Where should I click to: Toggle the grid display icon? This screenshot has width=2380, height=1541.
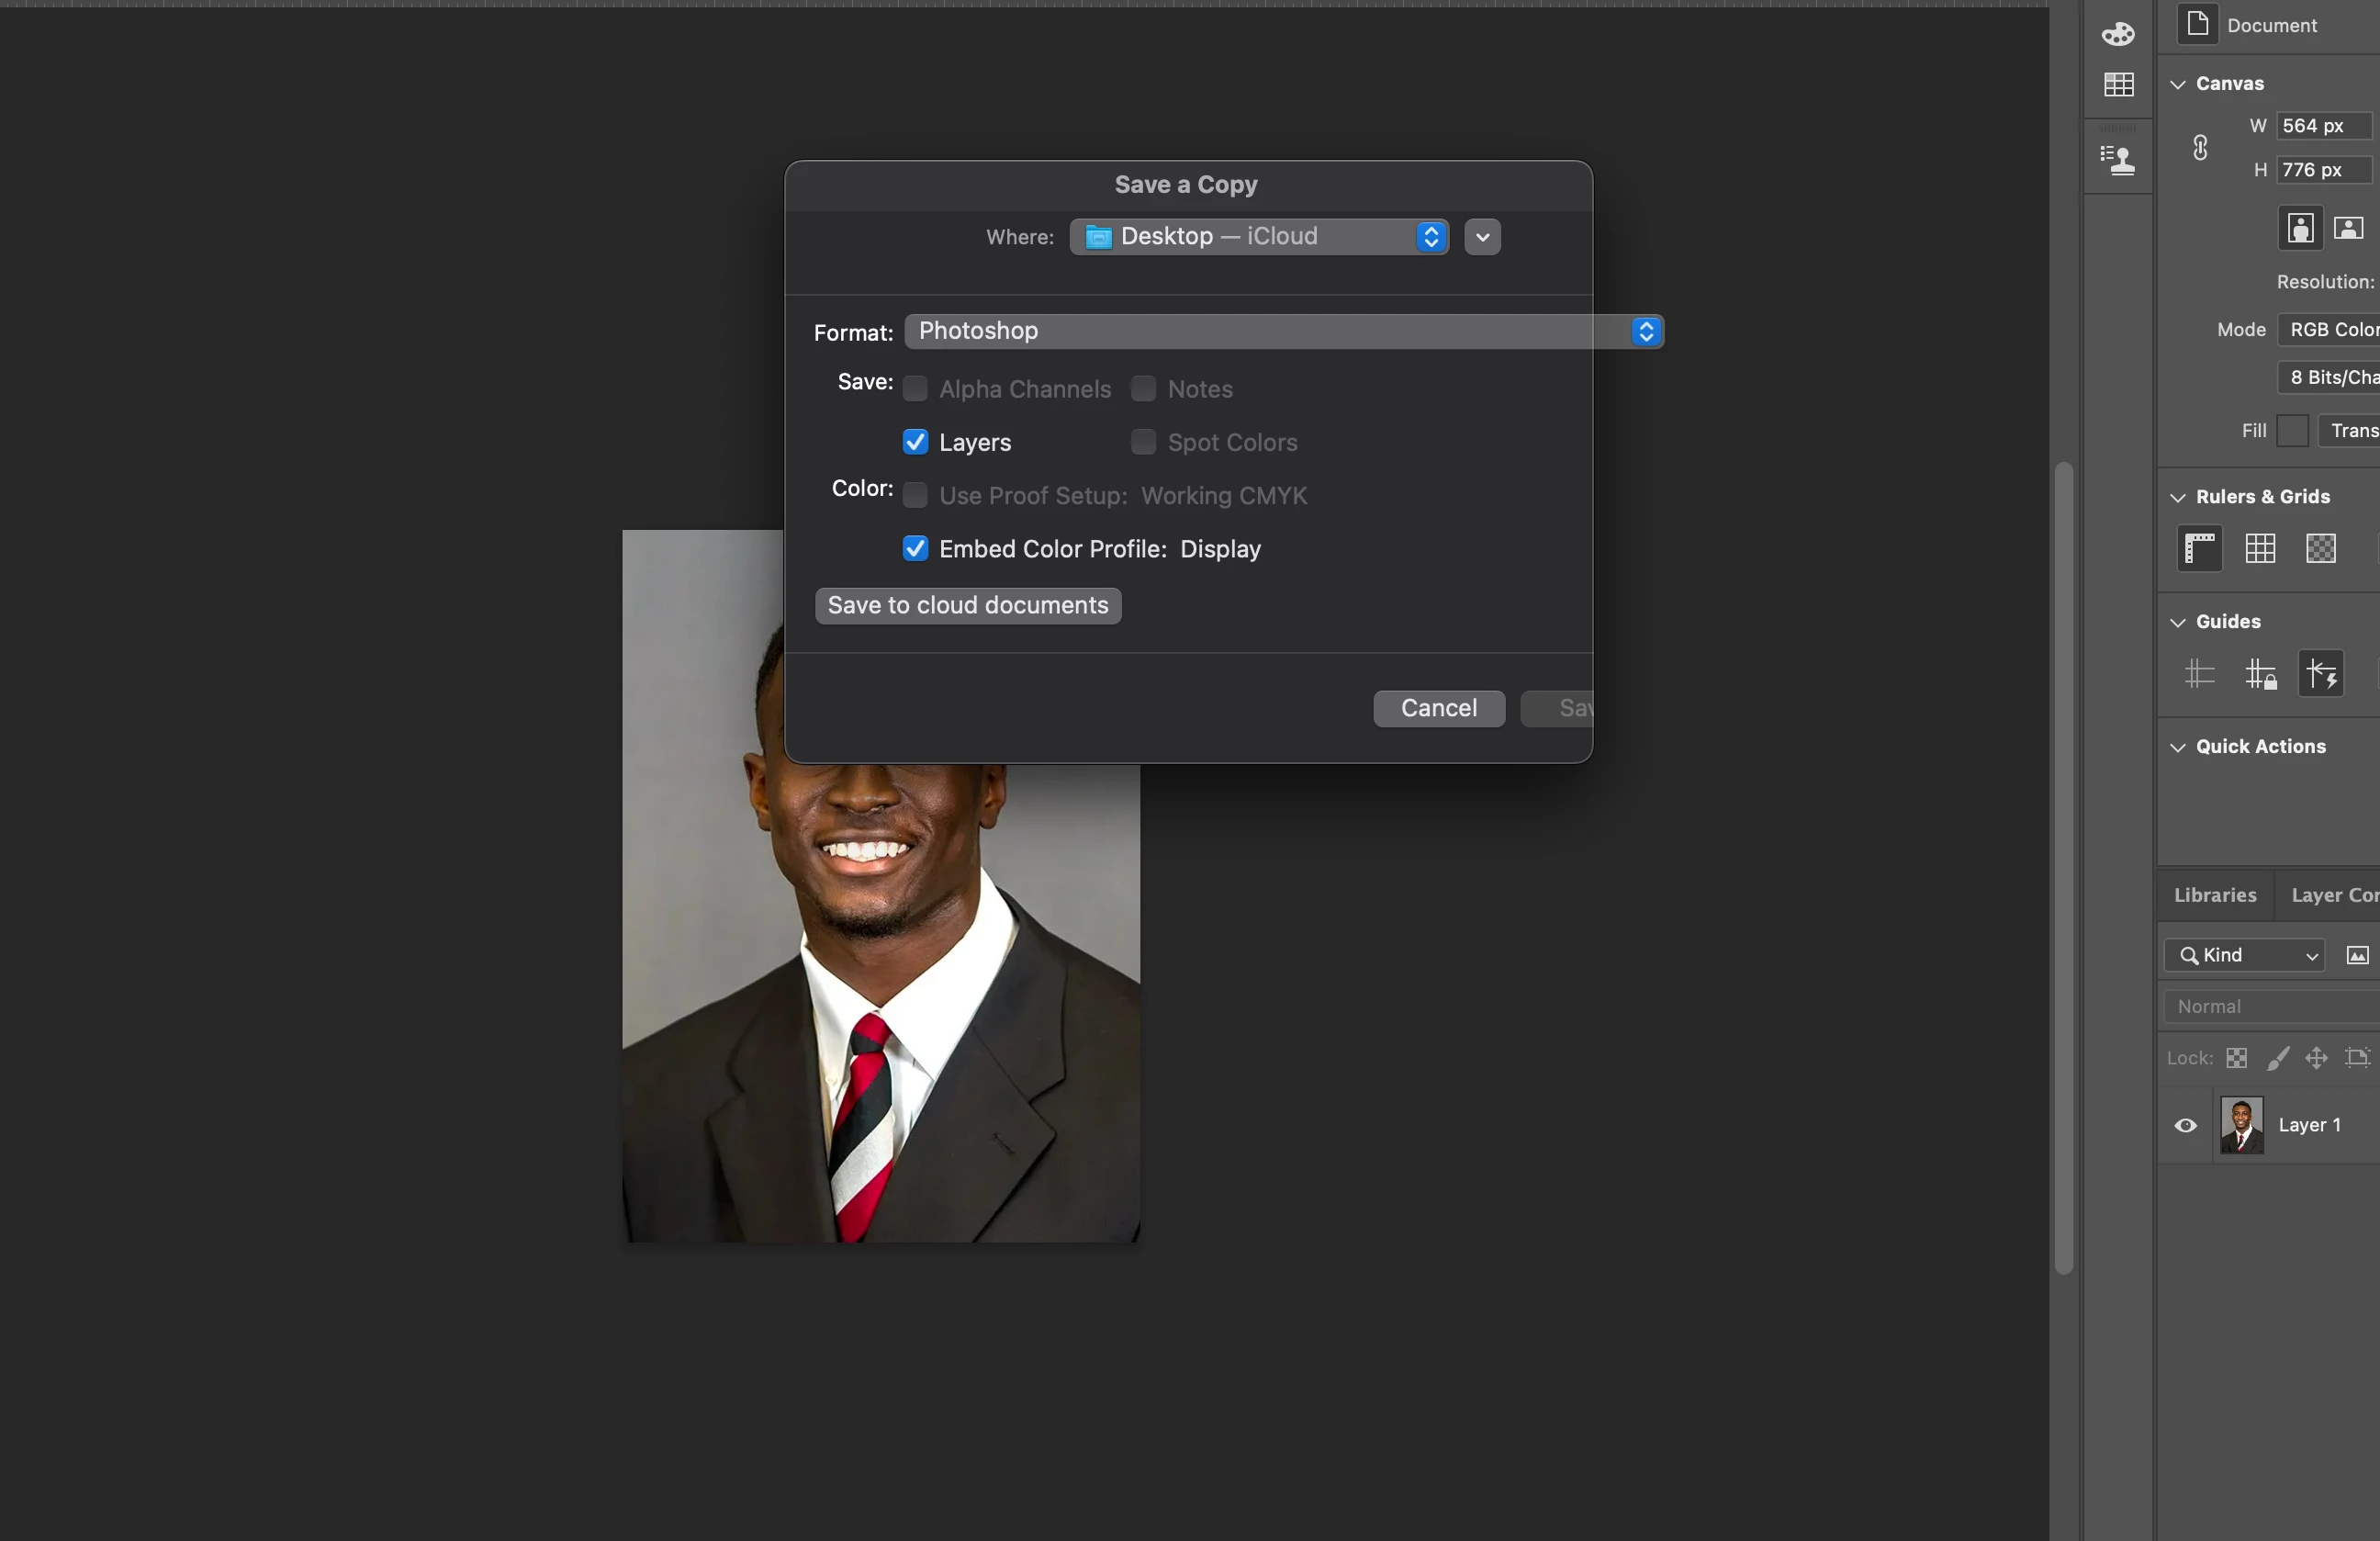2260,549
